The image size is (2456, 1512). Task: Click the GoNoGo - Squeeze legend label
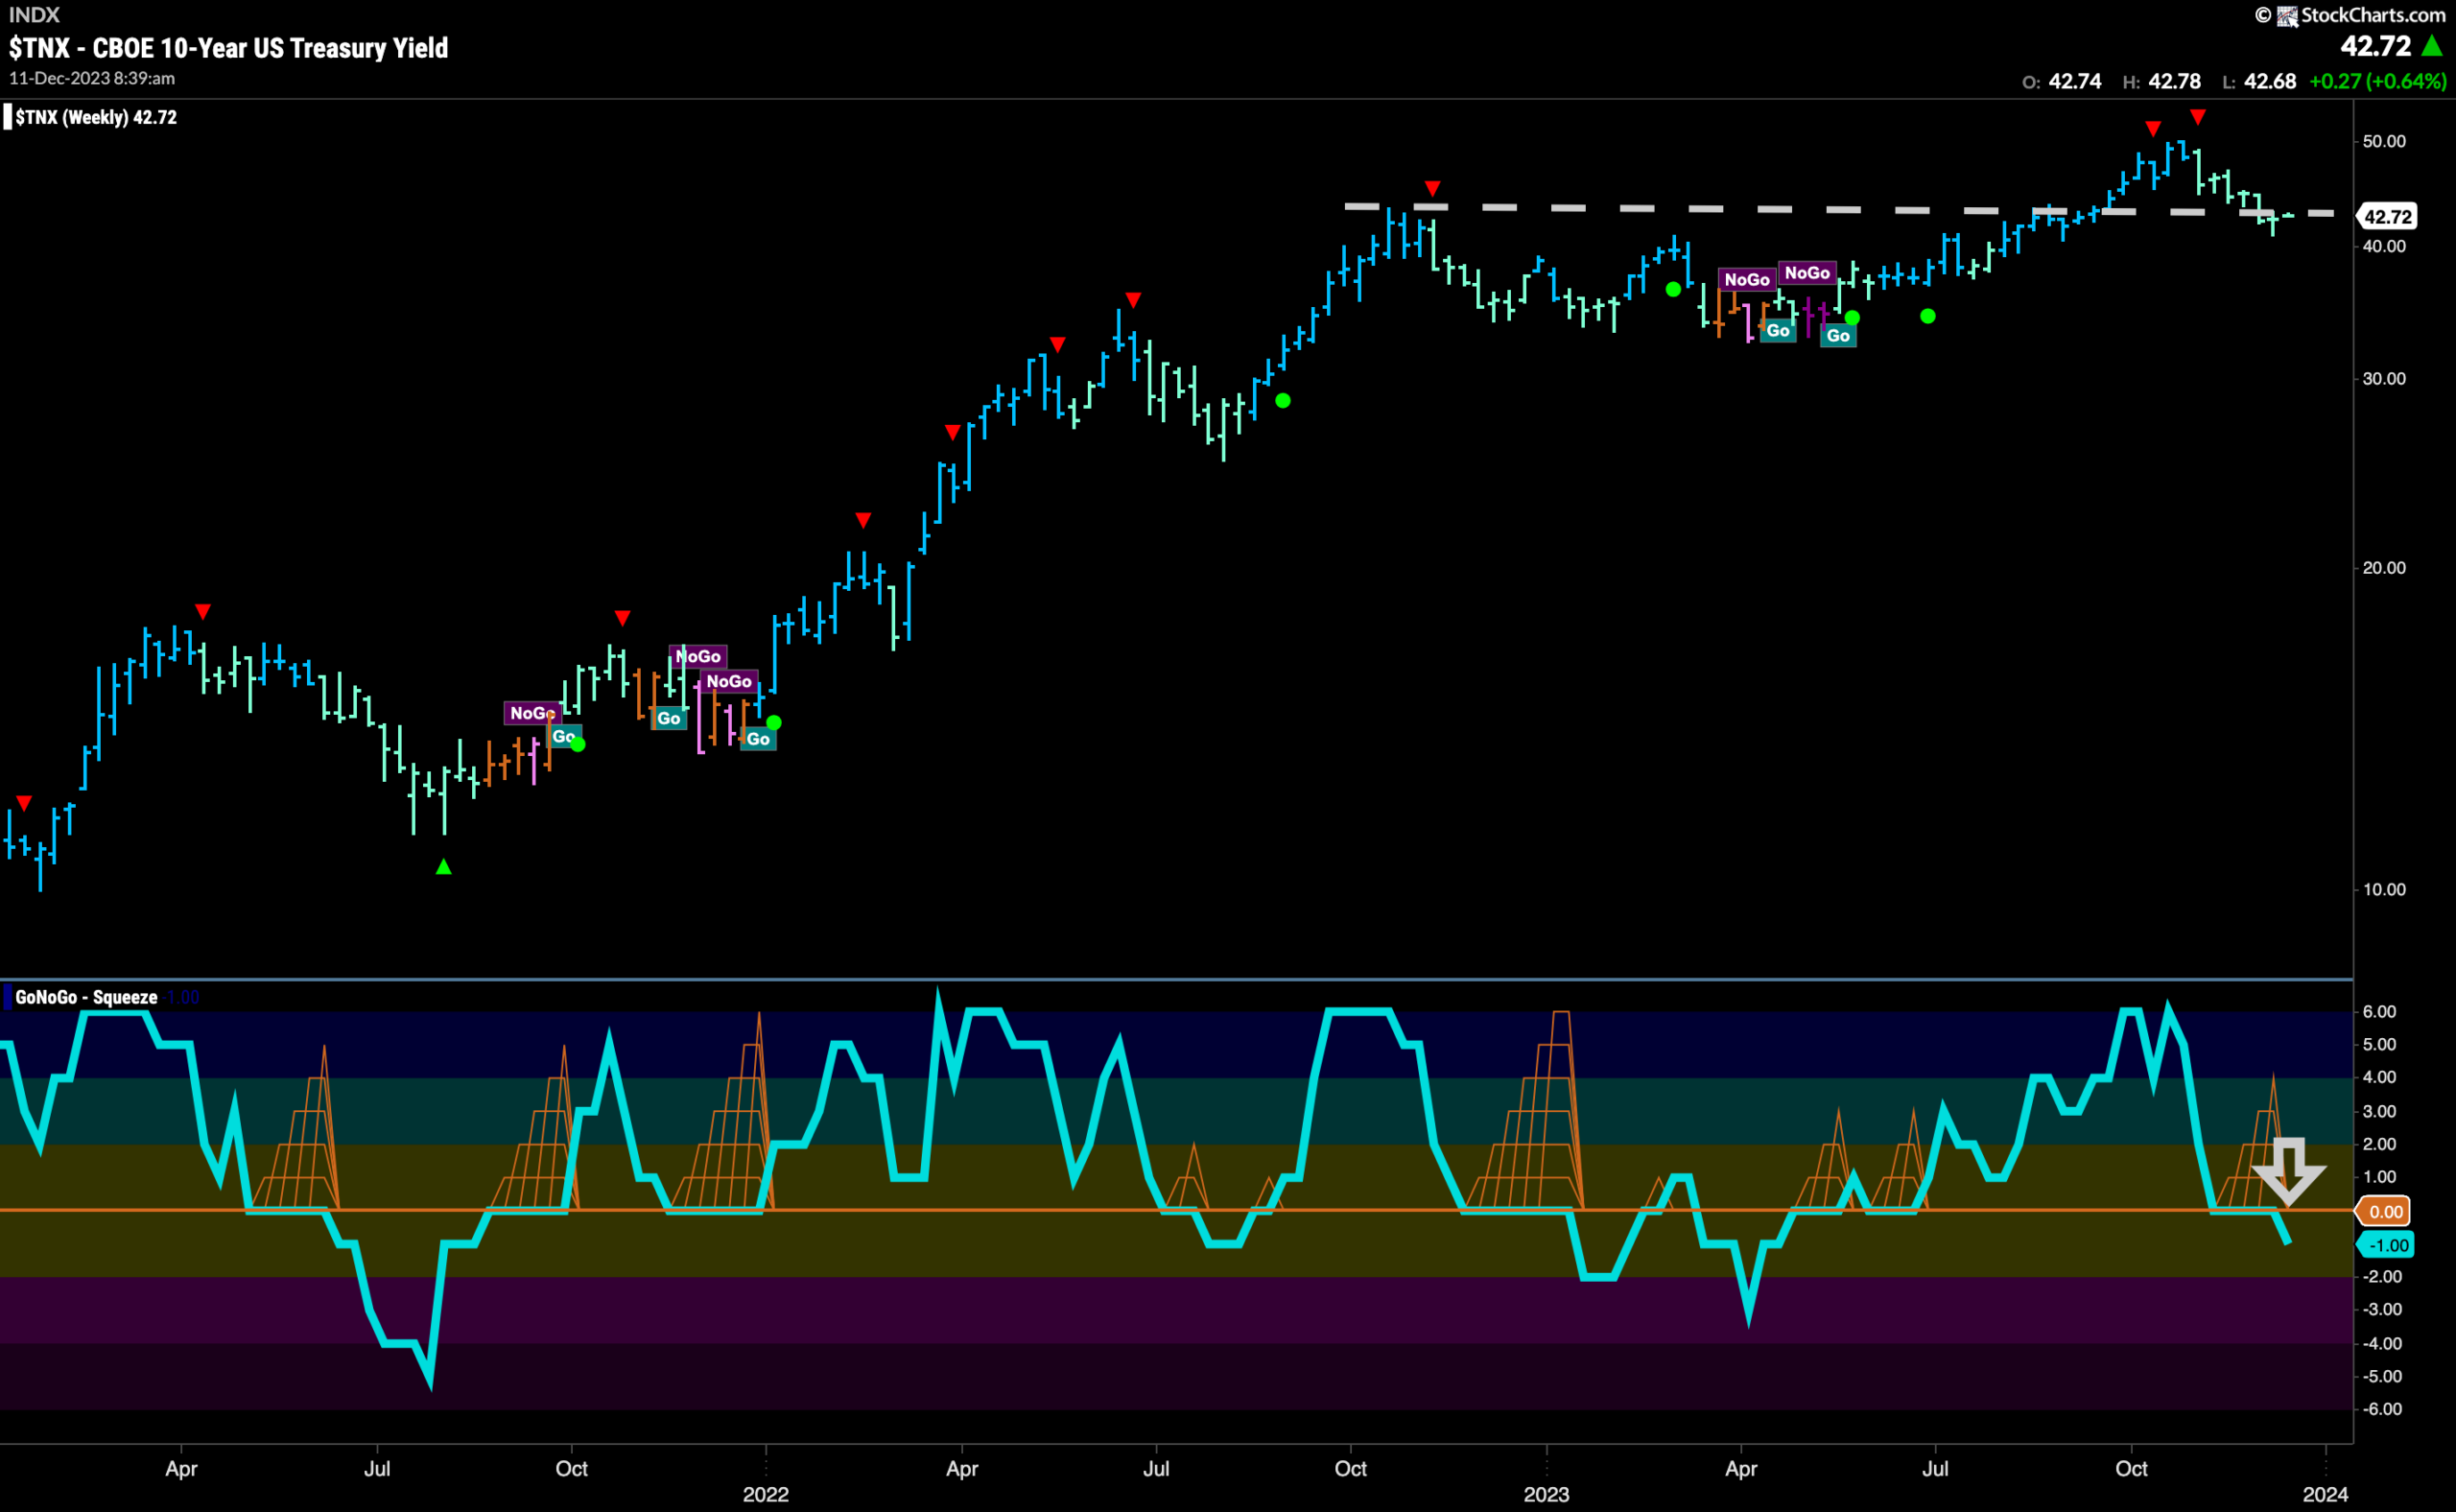[86, 997]
